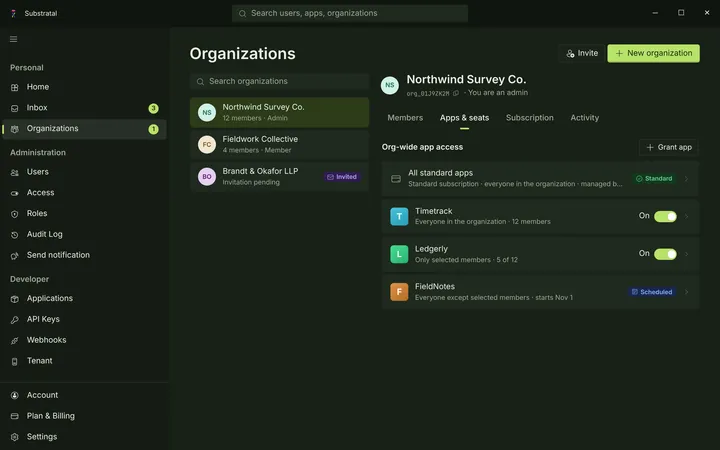Open API Keys page
Screen dimensions: 720x450
click(84, 320)
